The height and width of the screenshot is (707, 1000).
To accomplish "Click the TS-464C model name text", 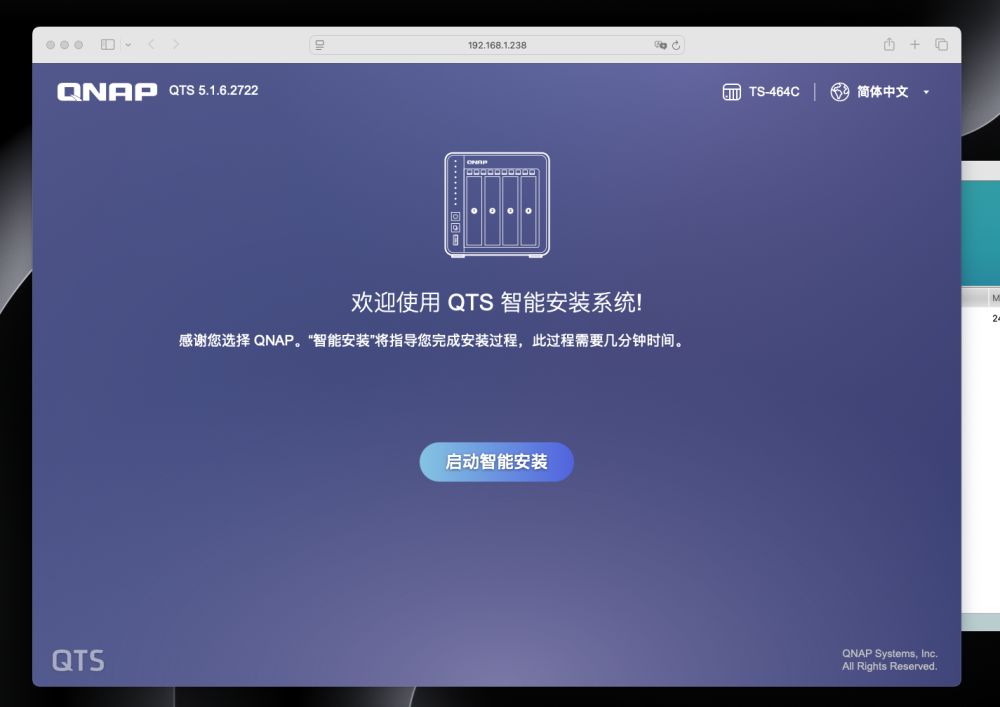I will 774,92.
